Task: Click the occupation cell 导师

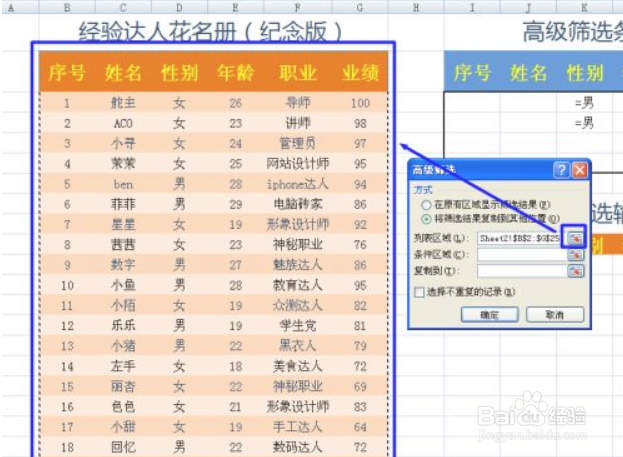Action: click(x=298, y=103)
